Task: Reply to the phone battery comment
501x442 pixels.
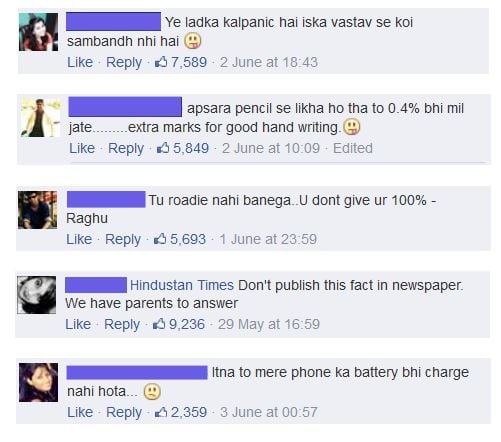Action: (124, 413)
